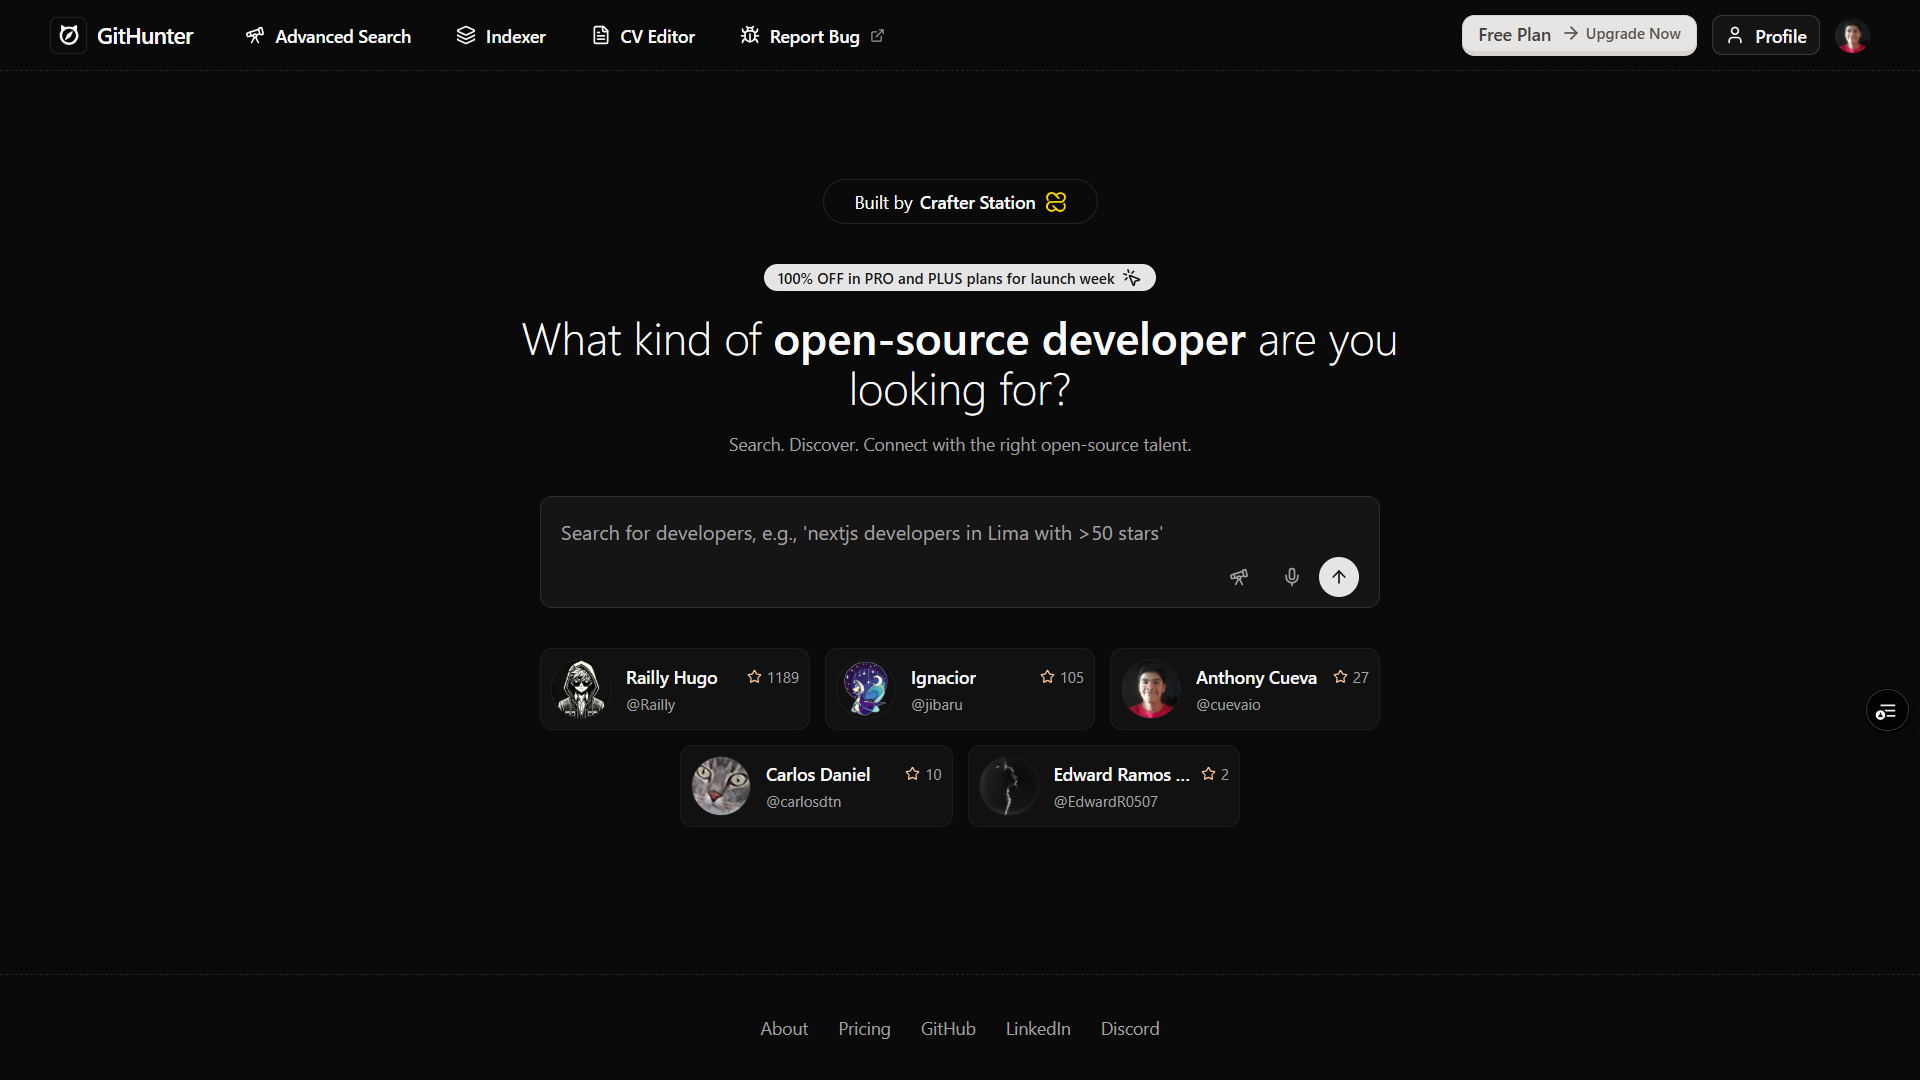Click the GitHunter logo icon

pyautogui.click(x=68, y=35)
